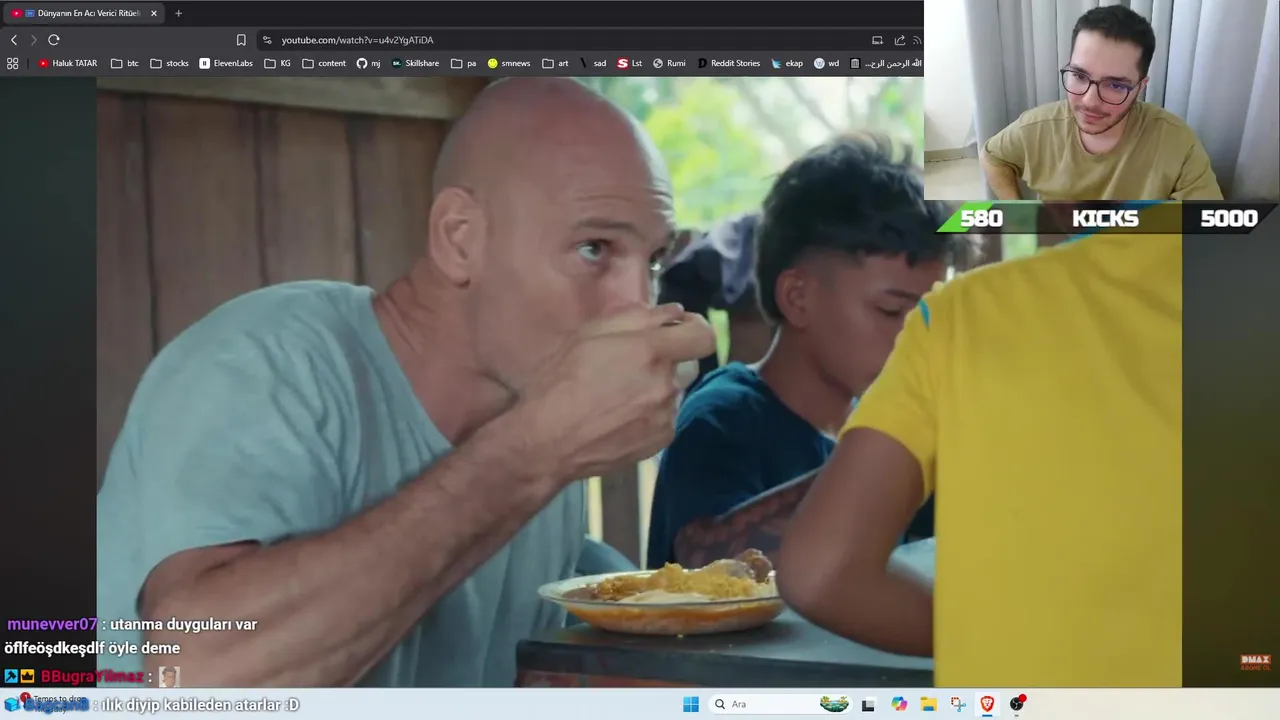1280x720 pixels.
Task: Open the sad bookmark
Action: click(593, 63)
